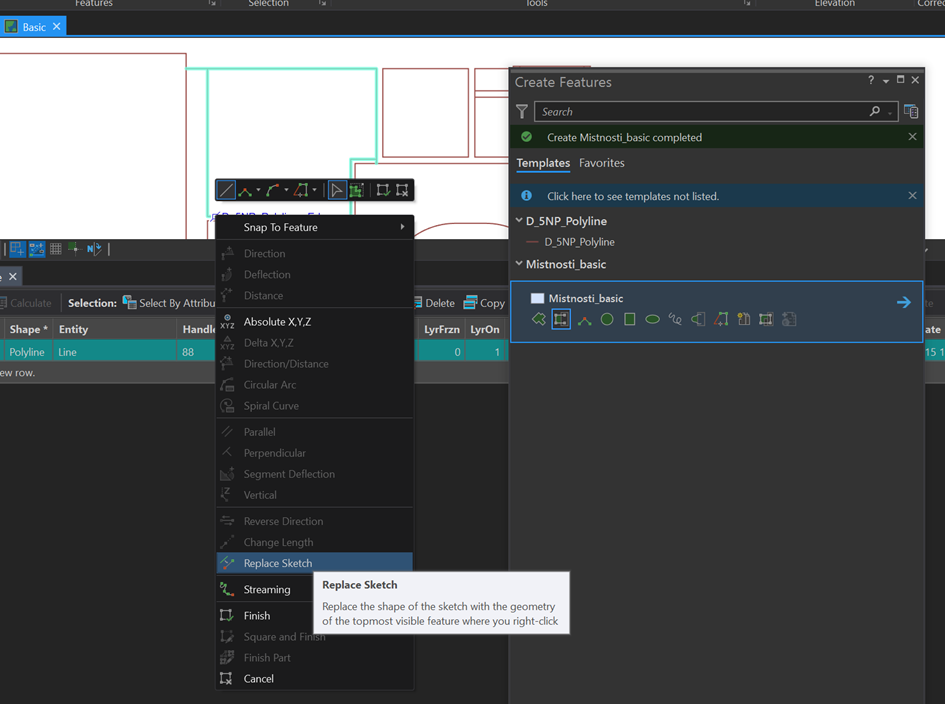Switch to the Templates tab
This screenshot has height=704, width=945.
tap(543, 163)
